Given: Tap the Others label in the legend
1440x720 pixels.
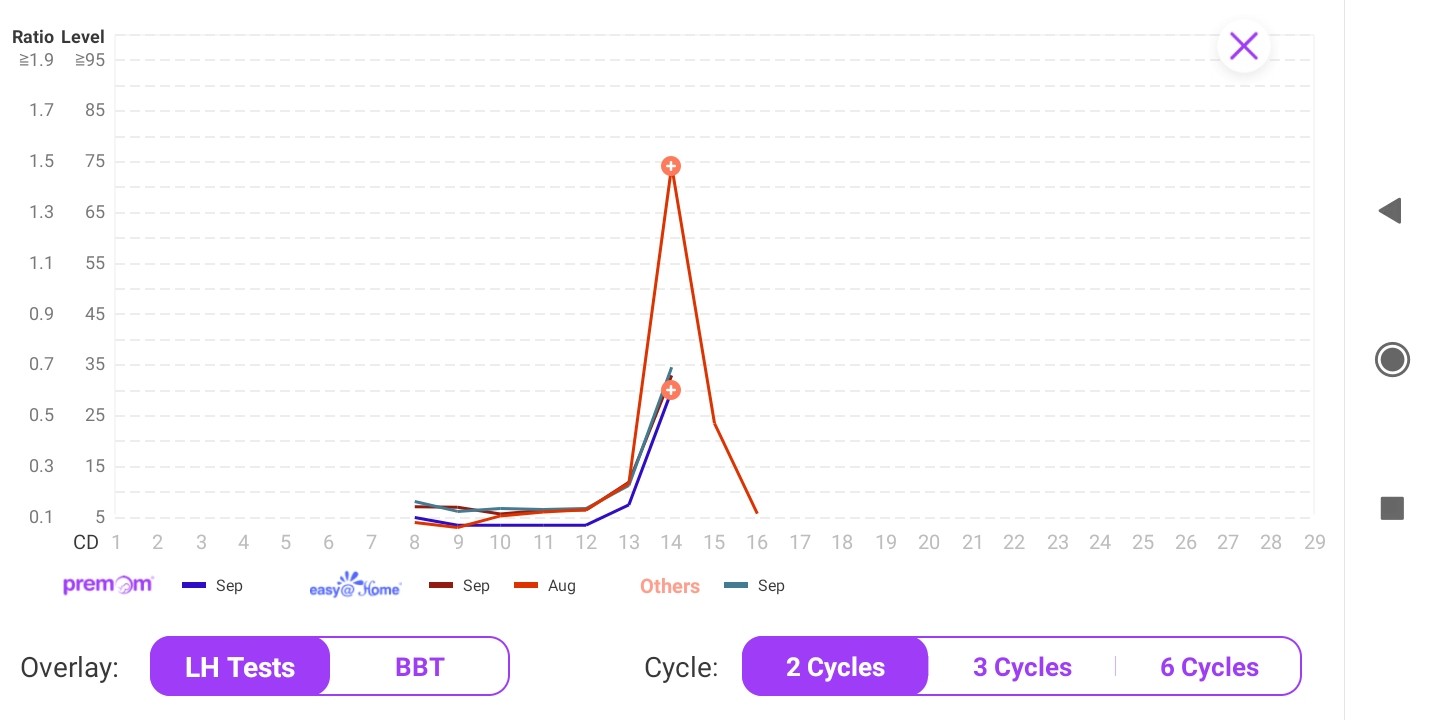Looking at the screenshot, I should coord(670,586).
